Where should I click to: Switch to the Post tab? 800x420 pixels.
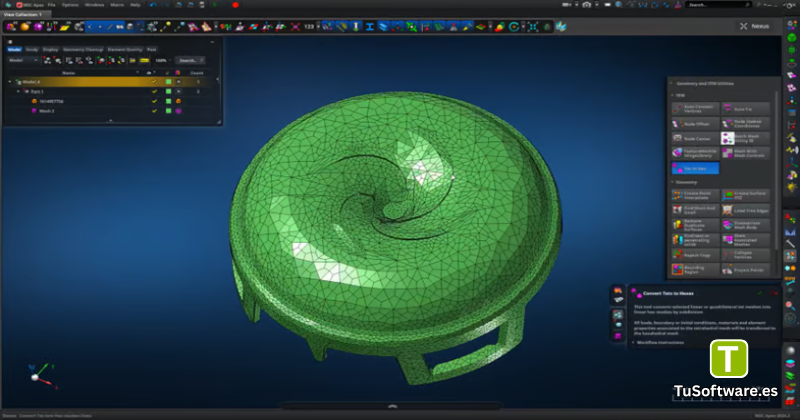152,50
